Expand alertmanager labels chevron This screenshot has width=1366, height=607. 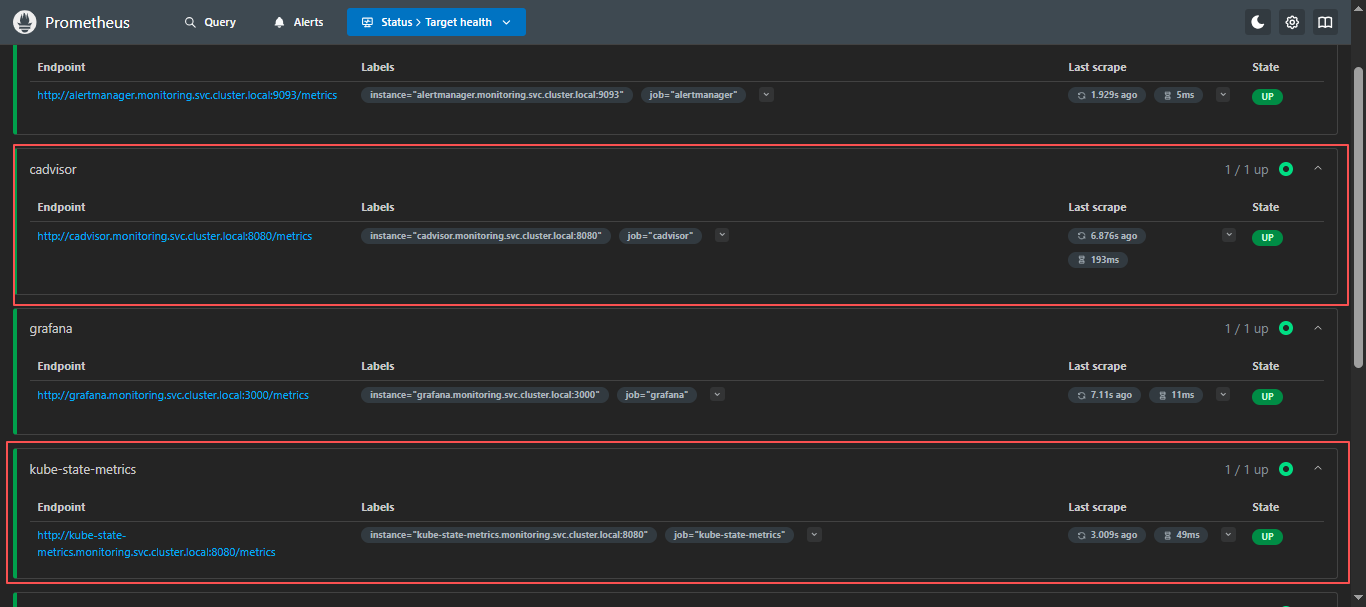point(766,95)
